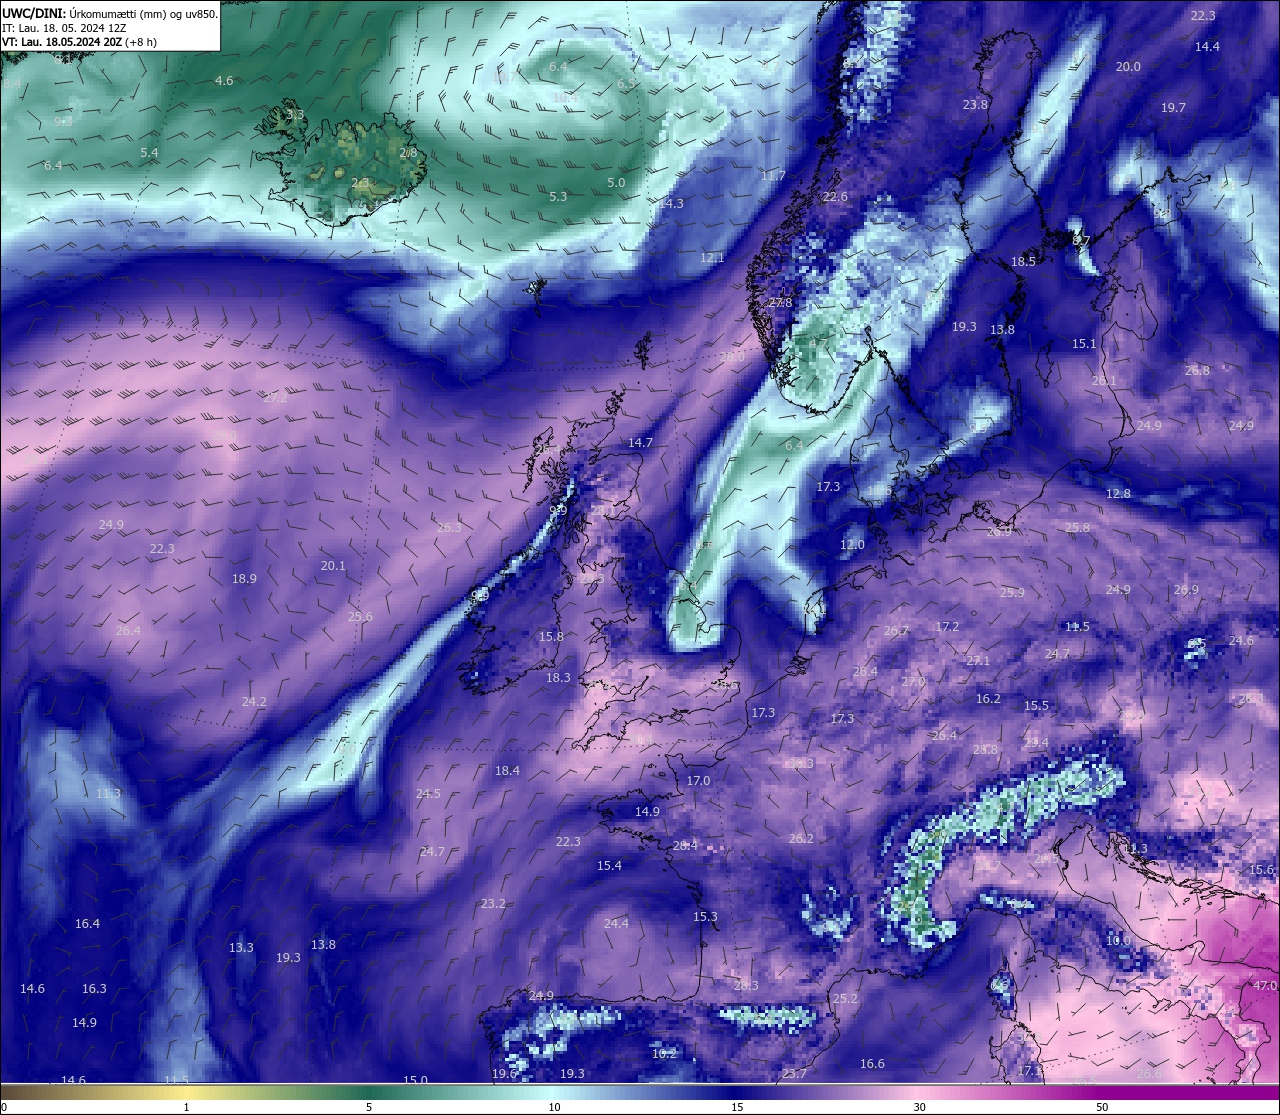Click the 11.3 value over the Atlantic
Viewport: 1280px width, 1115px height.
click(x=108, y=793)
